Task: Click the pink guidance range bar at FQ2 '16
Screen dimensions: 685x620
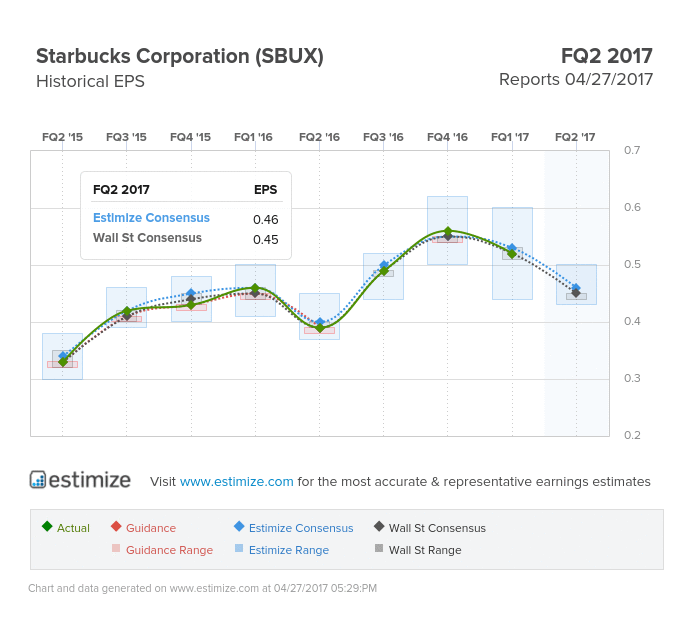Action: [x=319, y=330]
